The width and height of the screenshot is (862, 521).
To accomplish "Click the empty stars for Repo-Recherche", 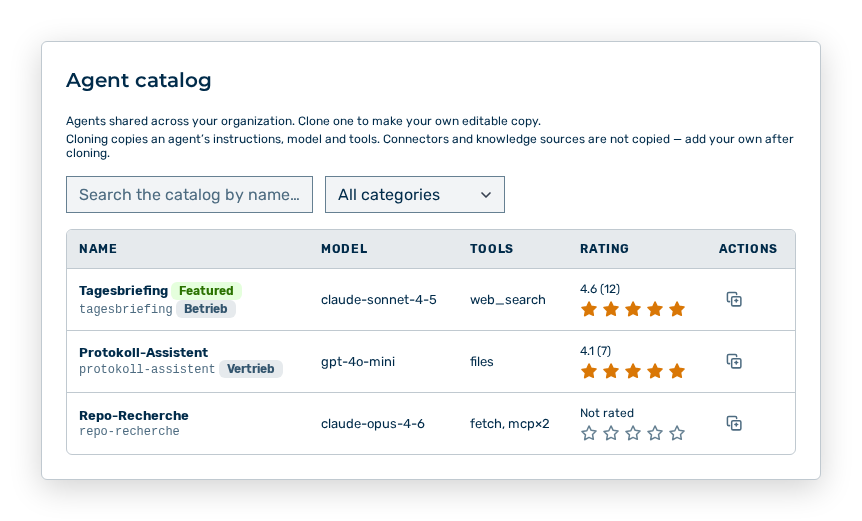I will coord(633,434).
